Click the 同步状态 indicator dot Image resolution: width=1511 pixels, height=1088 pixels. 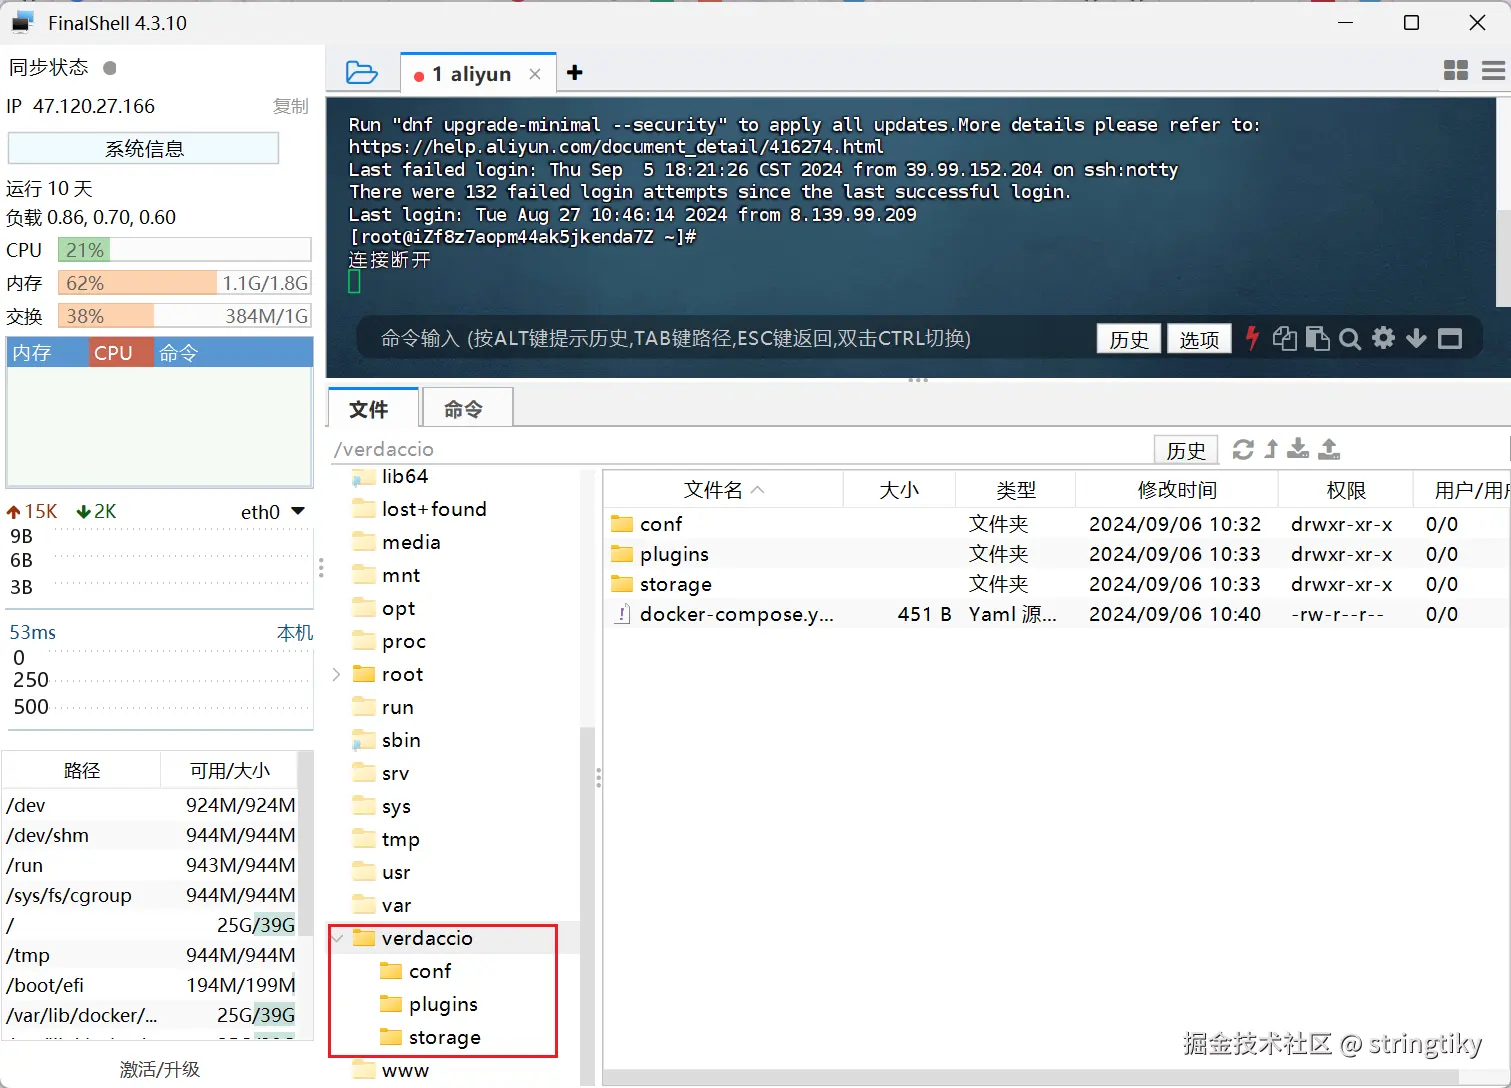[110, 68]
